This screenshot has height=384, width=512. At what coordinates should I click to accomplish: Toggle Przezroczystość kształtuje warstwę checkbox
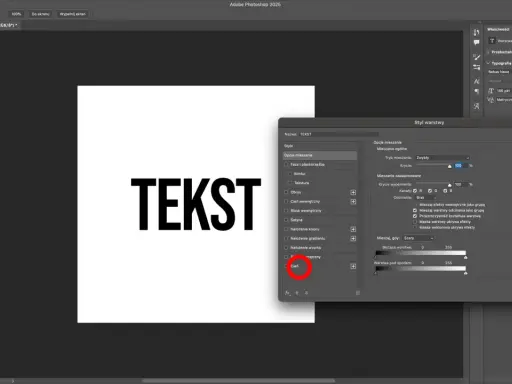point(415,216)
